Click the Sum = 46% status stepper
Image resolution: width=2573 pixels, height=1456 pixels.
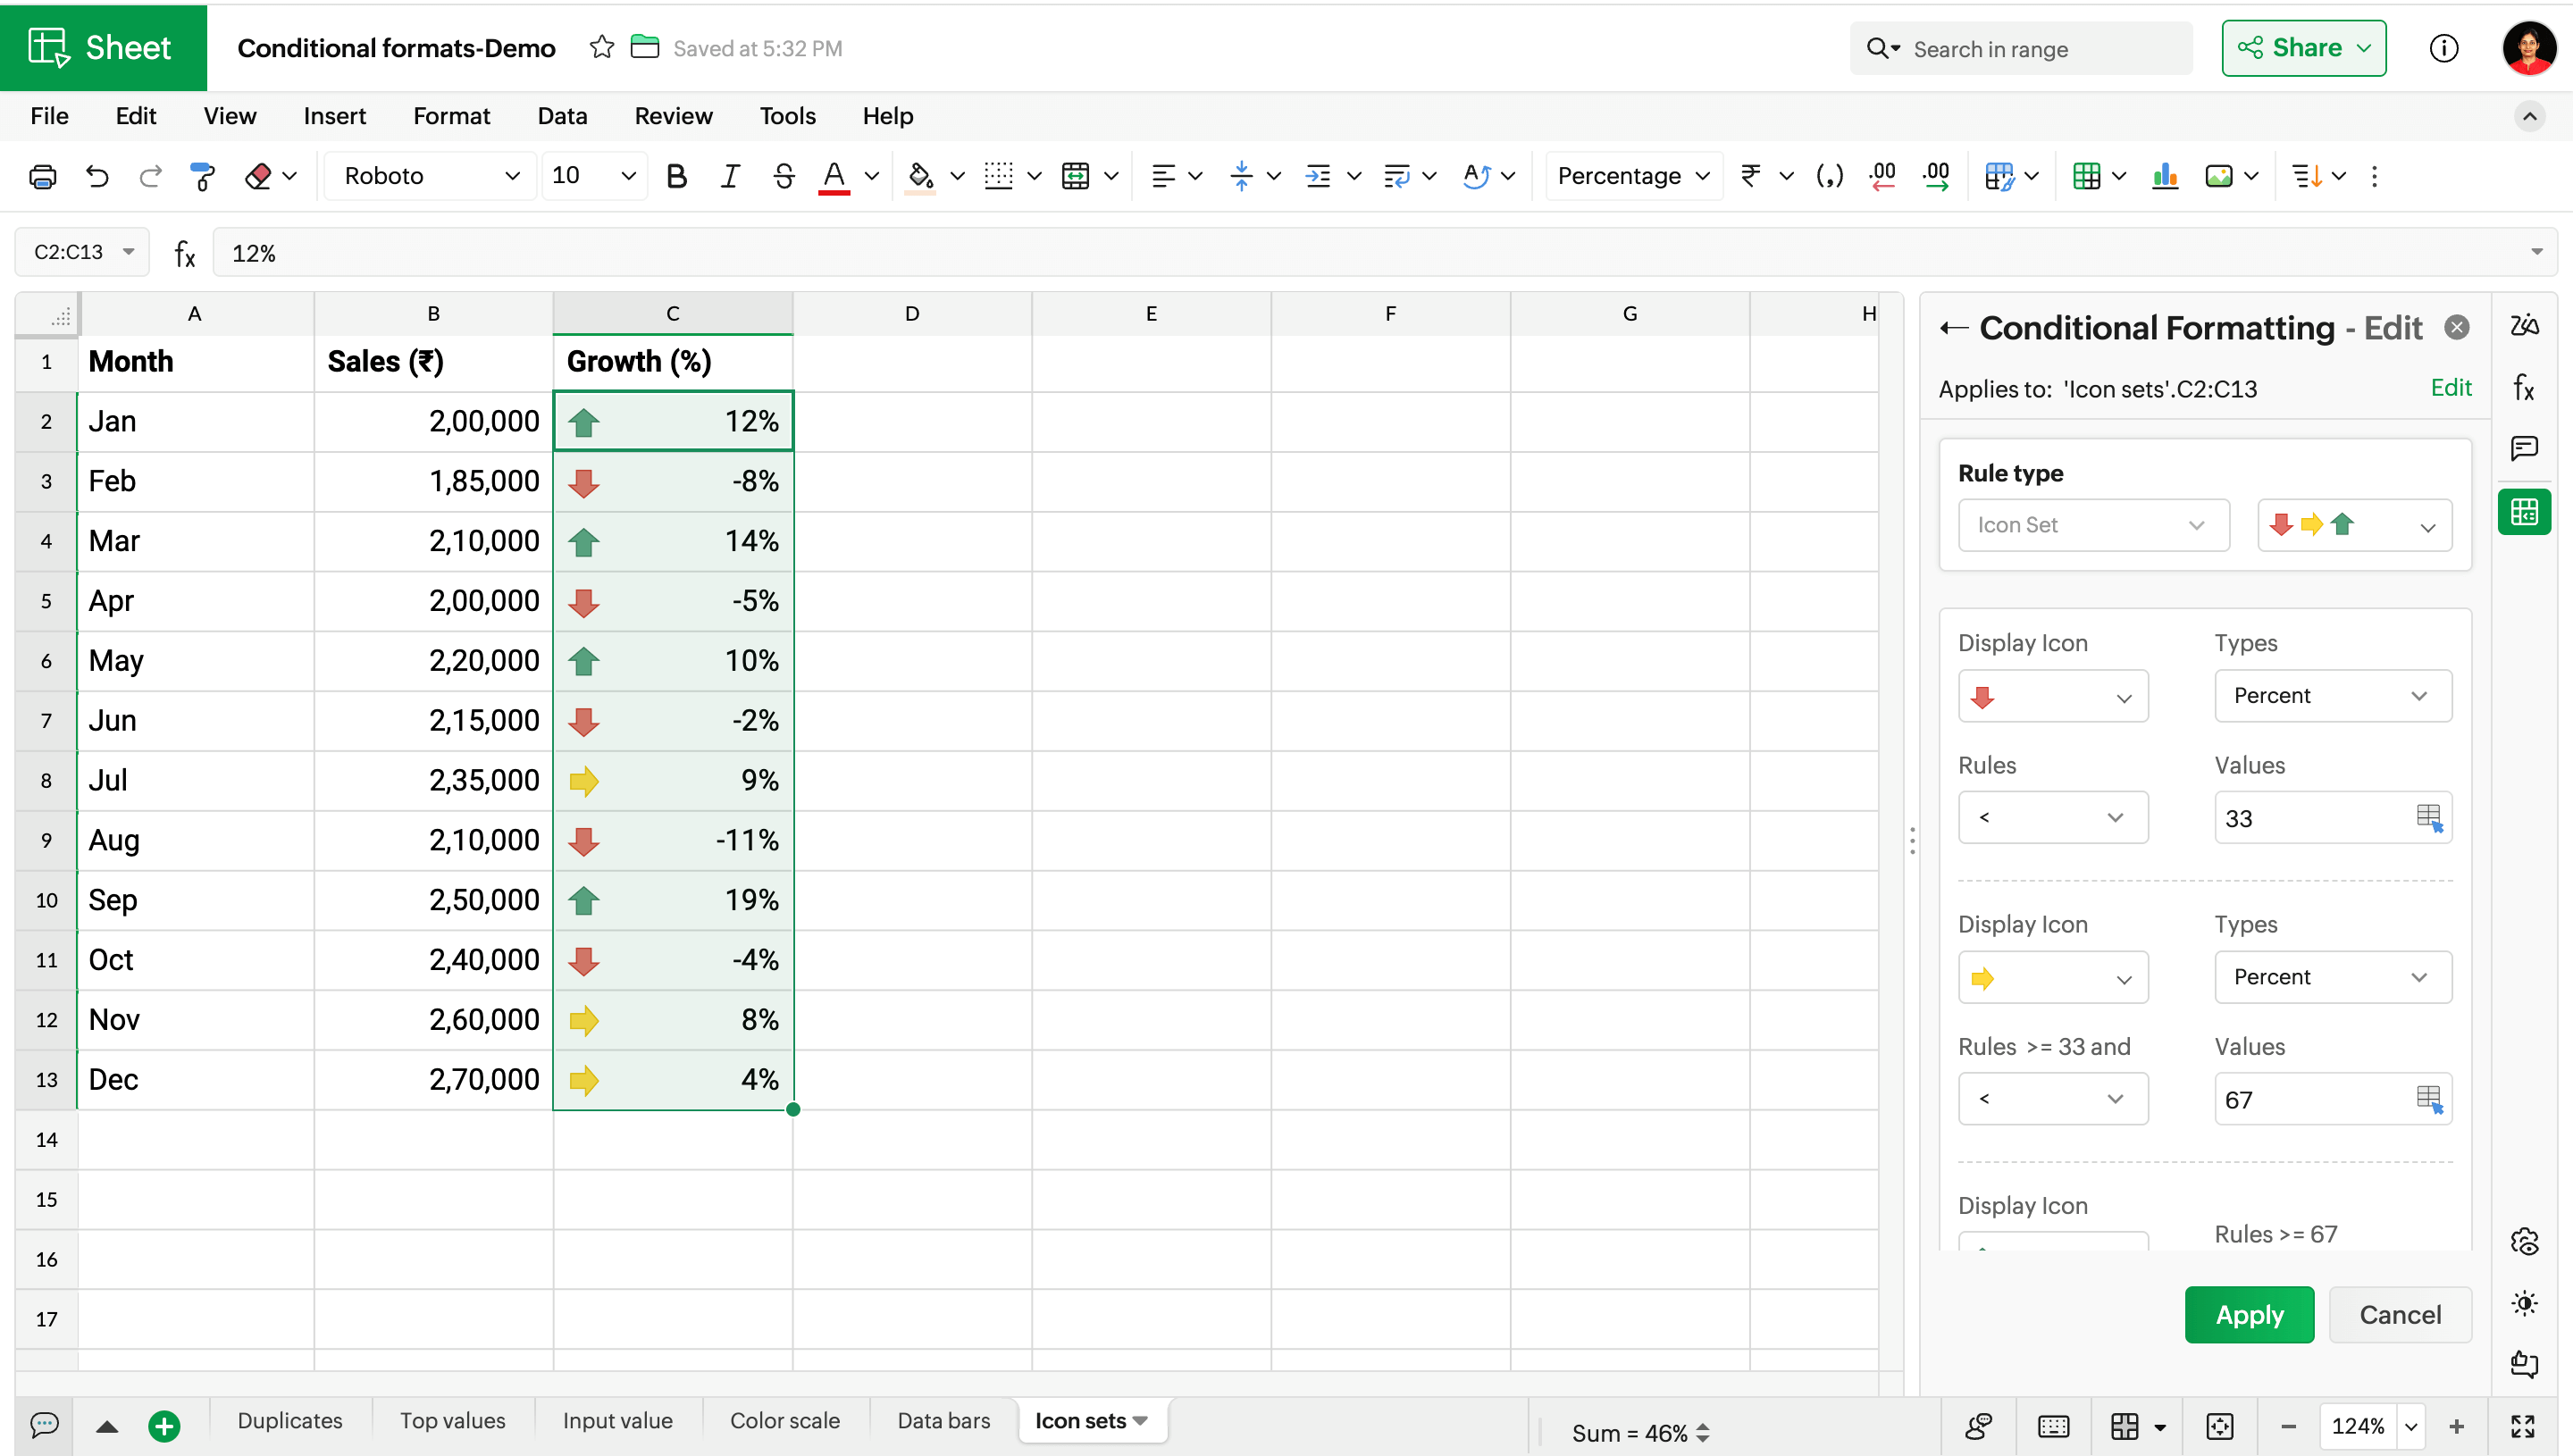click(1703, 1432)
